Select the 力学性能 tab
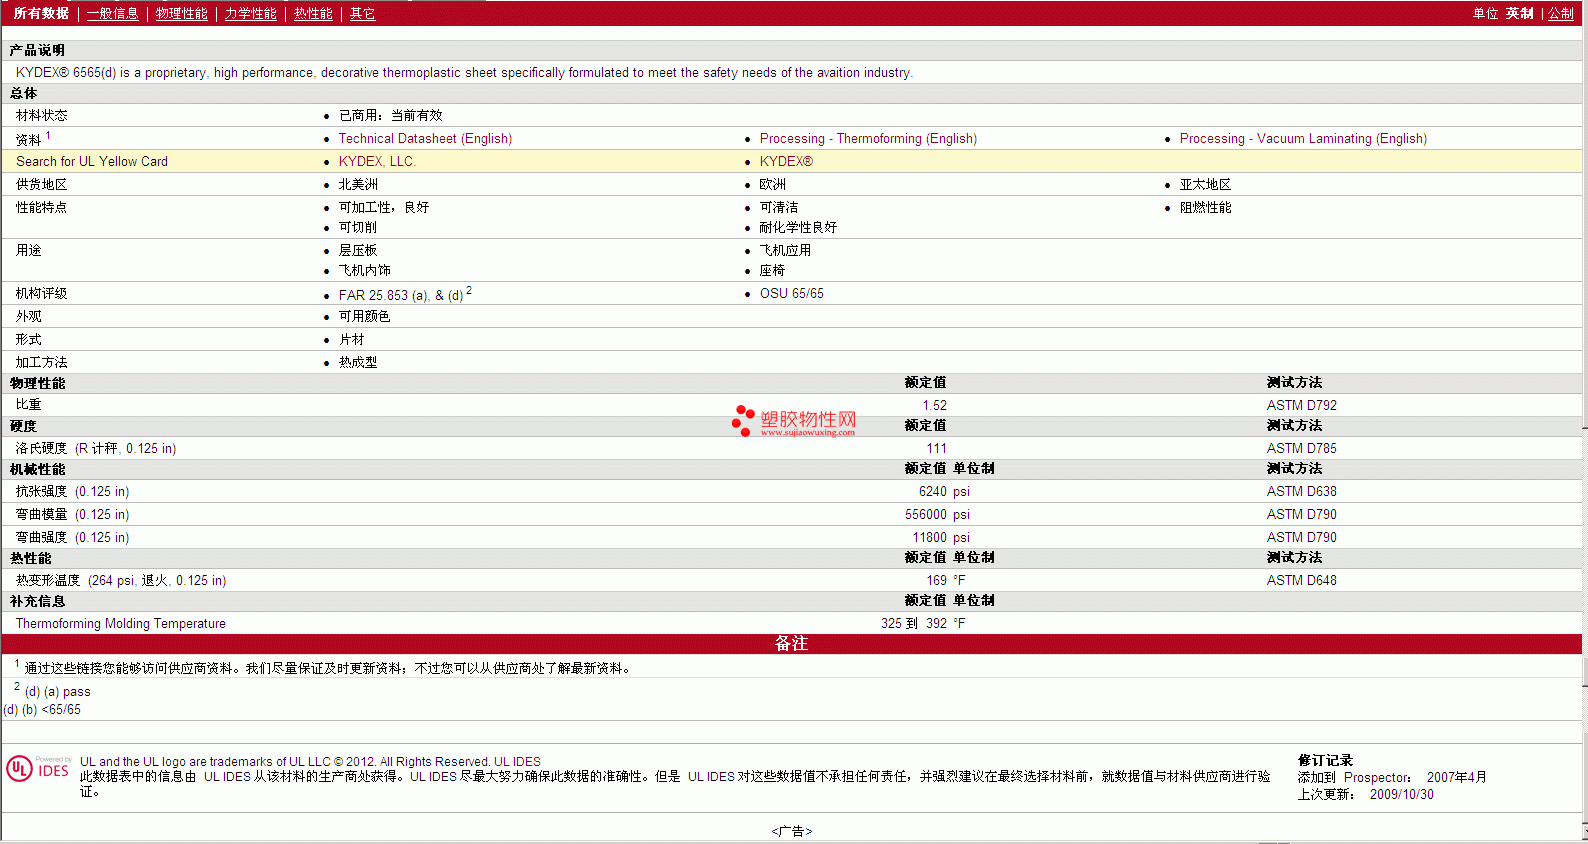Viewport: 1588px width, 844px height. point(250,14)
